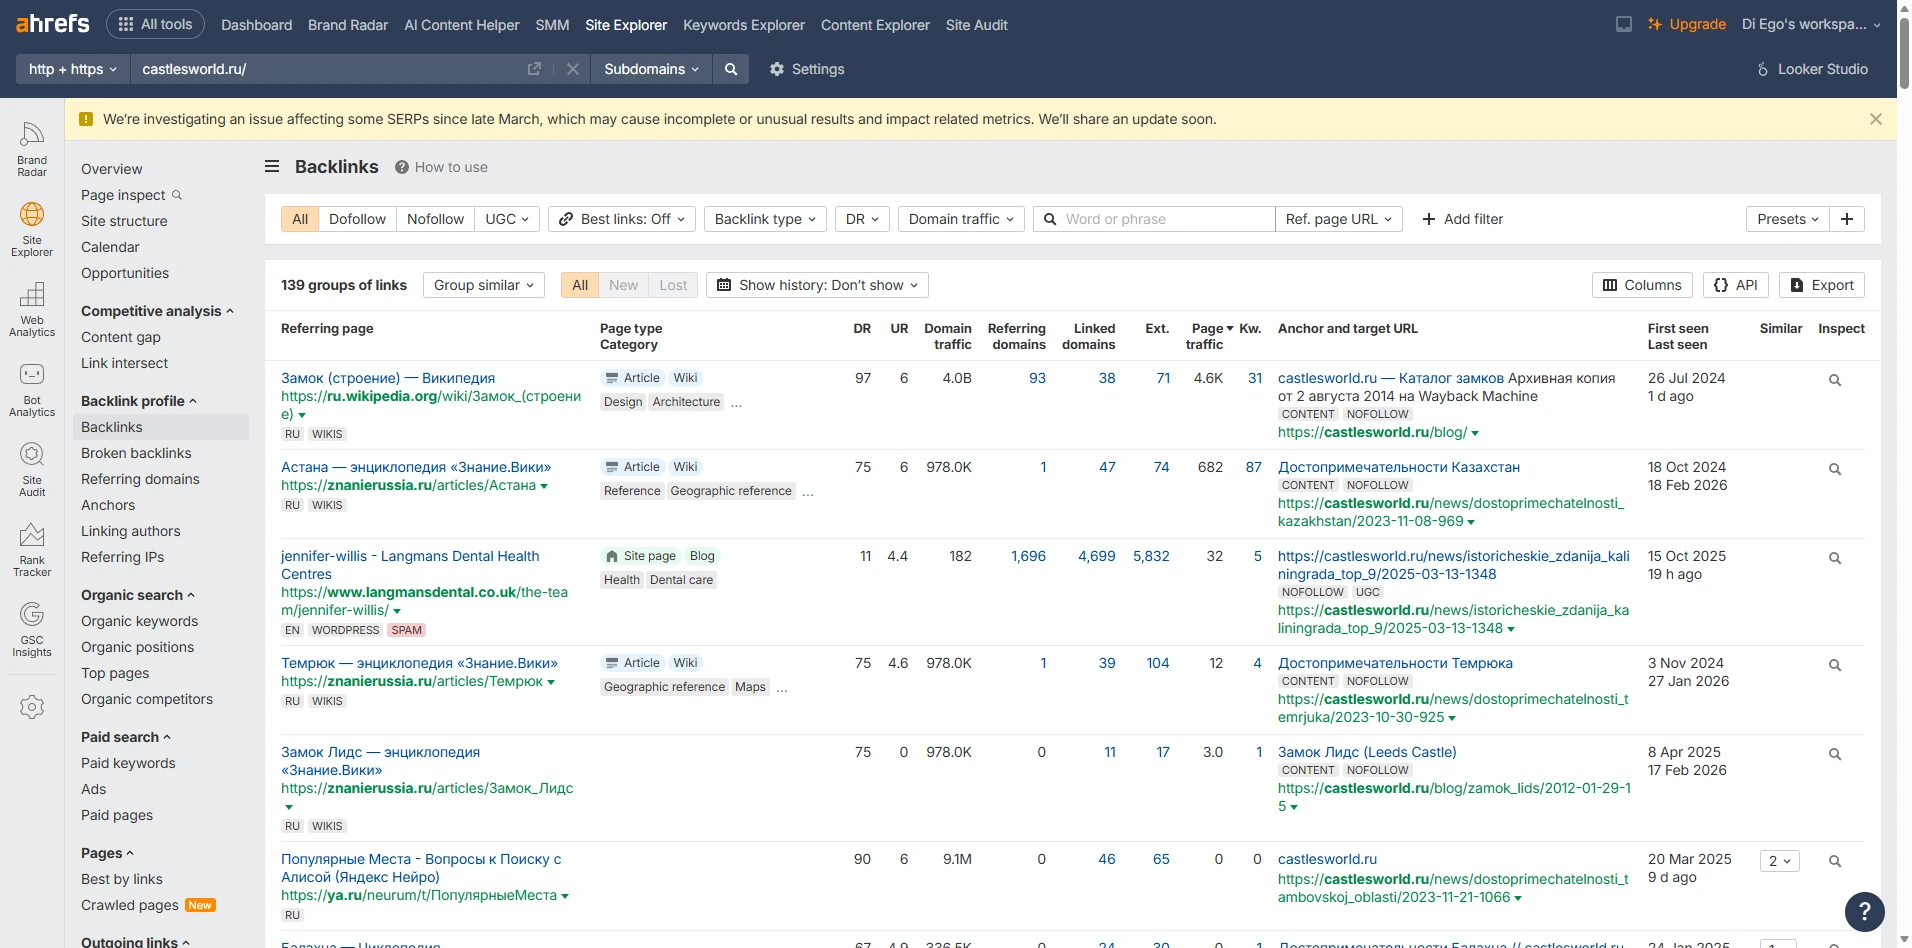Click Add filter button

click(x=1462, y=219)
